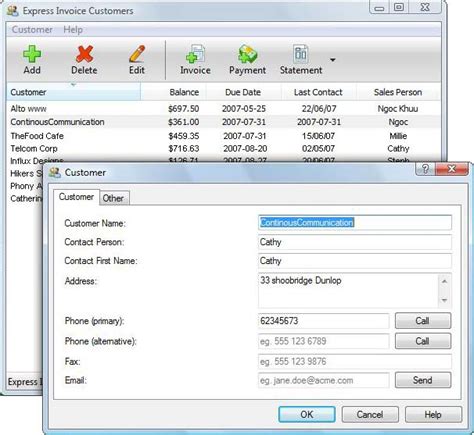Close the Customer dialog window

pos(452,169)
